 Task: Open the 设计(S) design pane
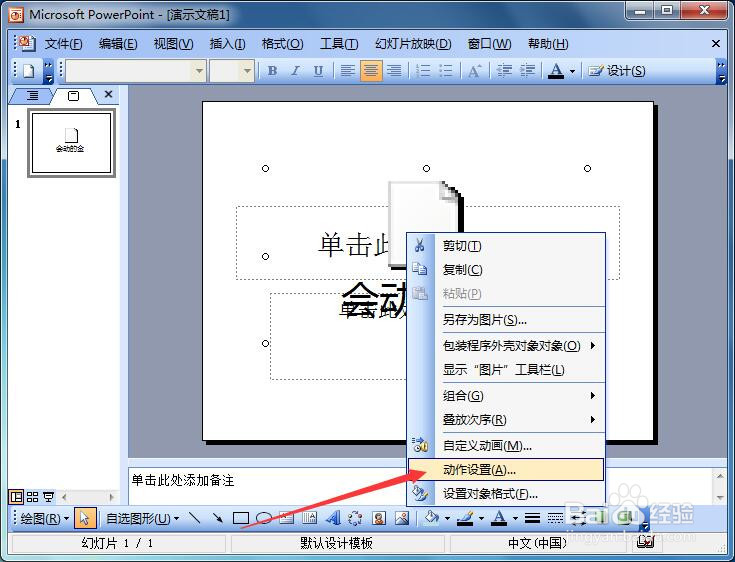coord(617,71)
